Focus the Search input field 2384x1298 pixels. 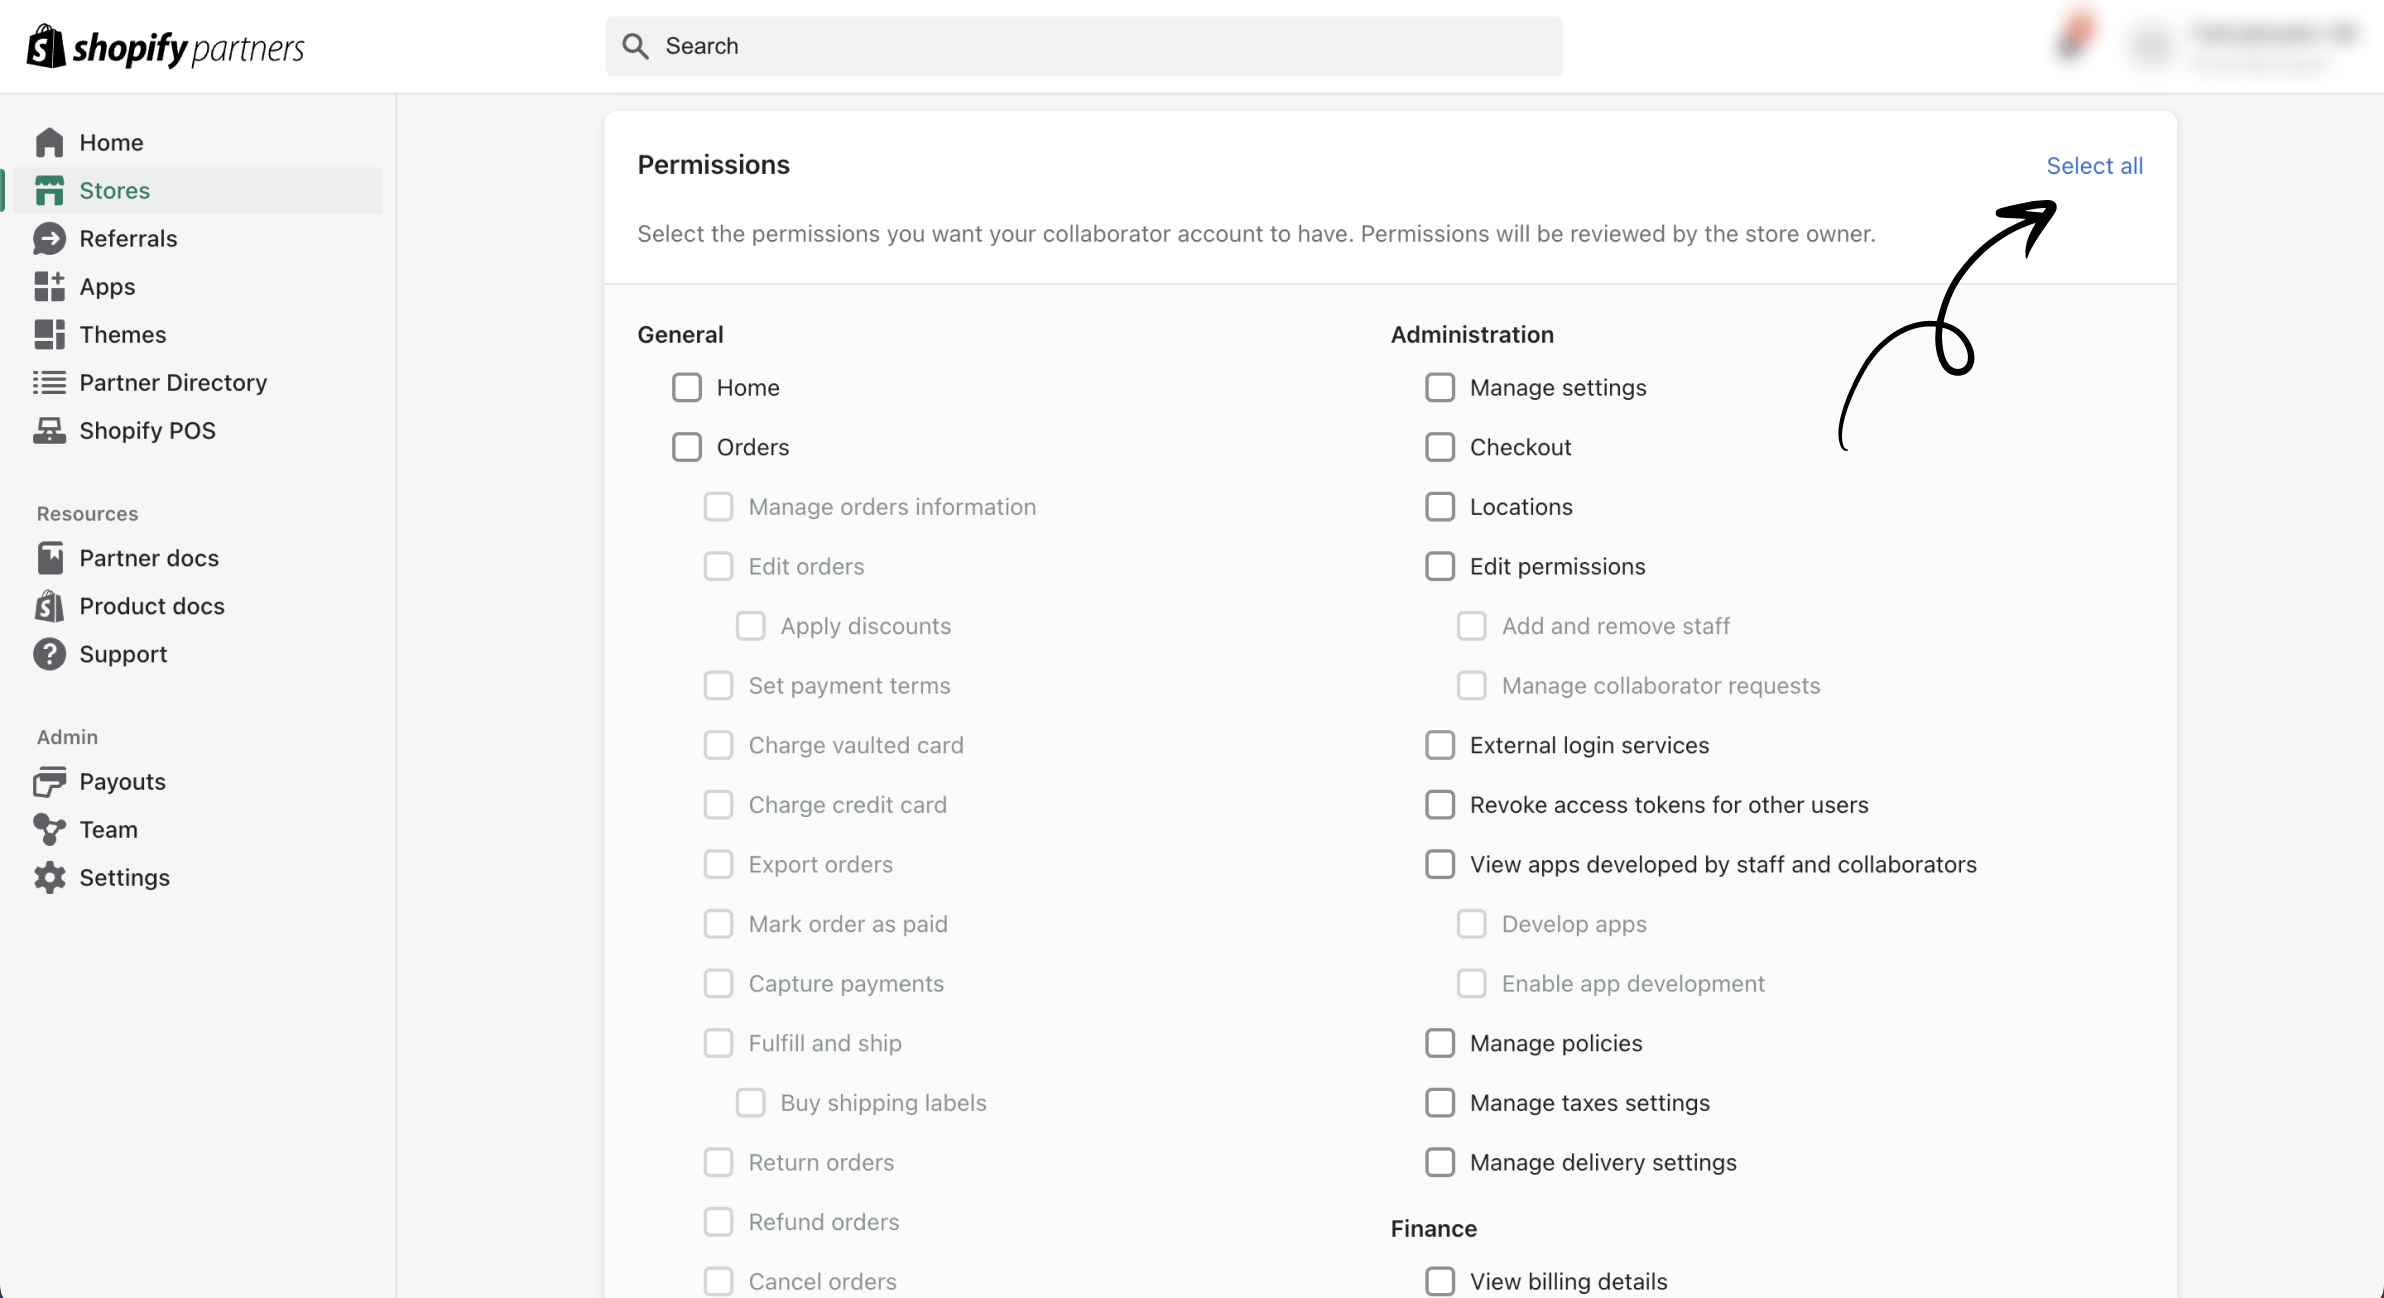[x=1084, y=46]
